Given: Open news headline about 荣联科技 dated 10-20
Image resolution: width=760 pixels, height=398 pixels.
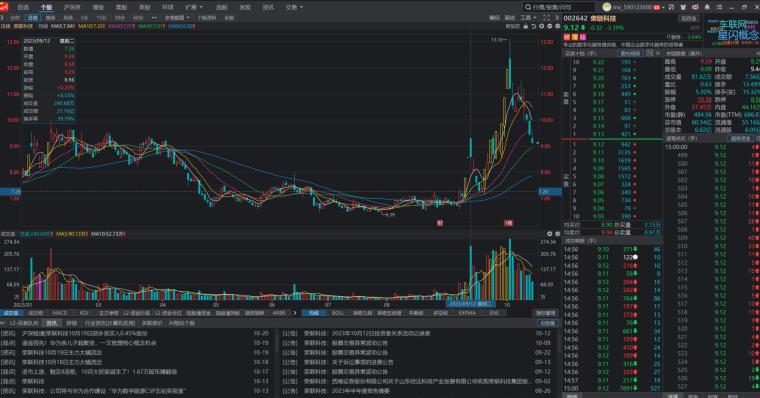Looking at the screenshot, I should coord(85,334).
